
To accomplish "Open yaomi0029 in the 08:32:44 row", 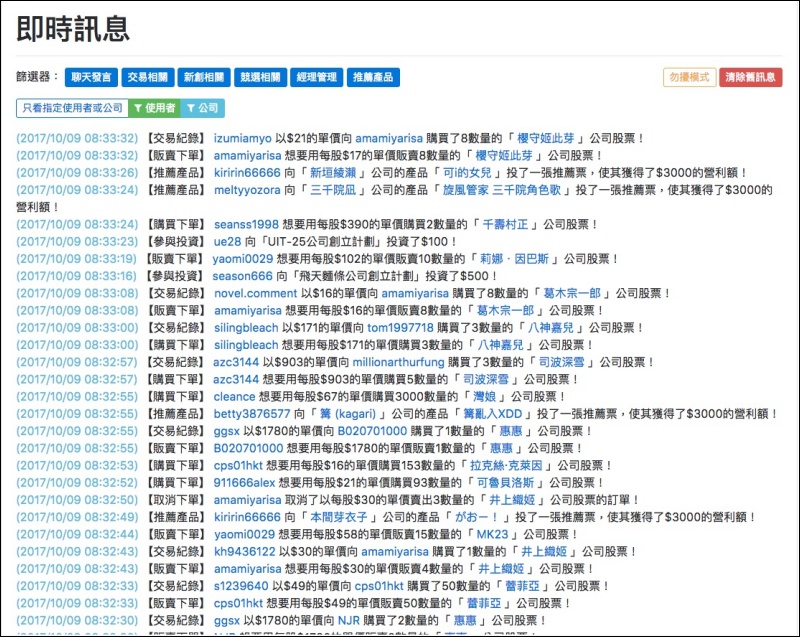I will [x=244, y=534].
